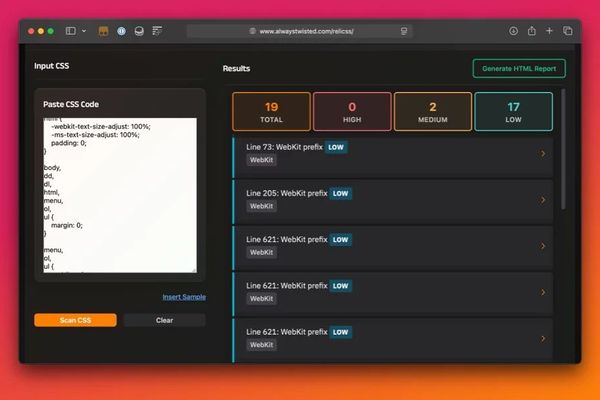Open a new tab with the plus icon

[549, 31]
